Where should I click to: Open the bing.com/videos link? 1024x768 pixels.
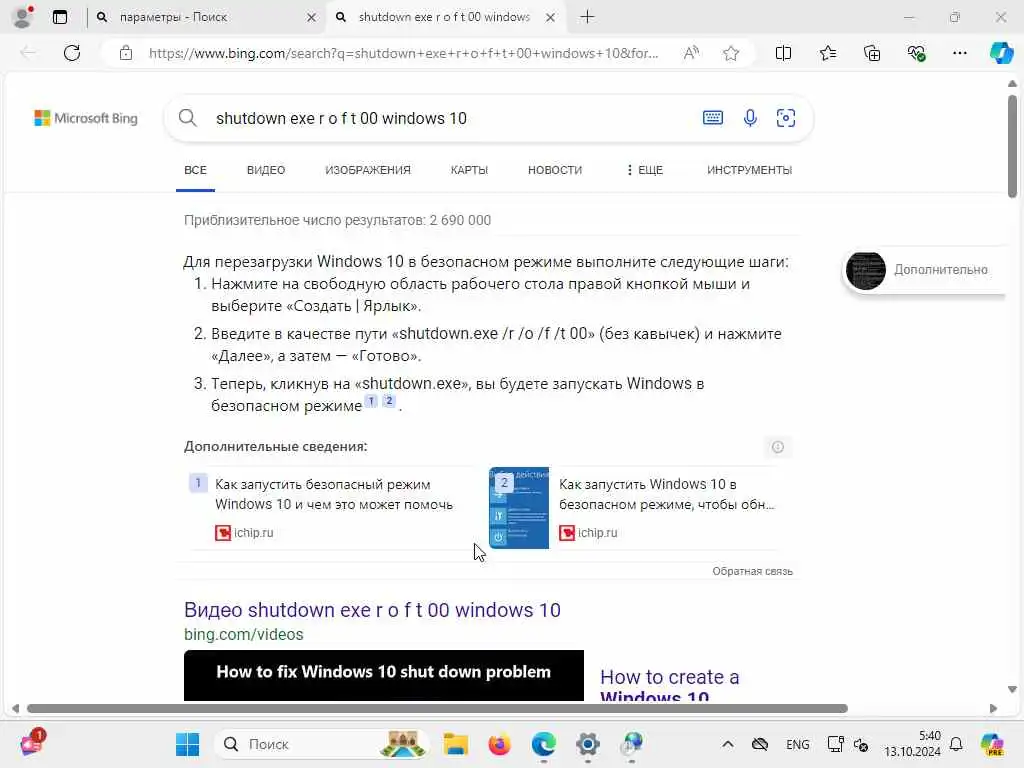point(244,635)
